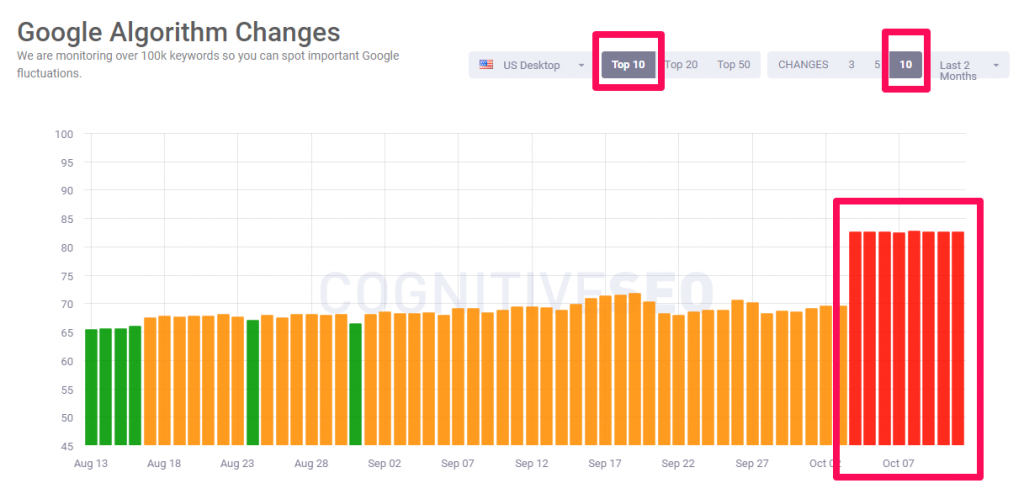The width and height of the screenshot is (1024, 494).
Task: Click the first red bar after Oct 02
Action: pyautogui.click(x=855, y=338)
